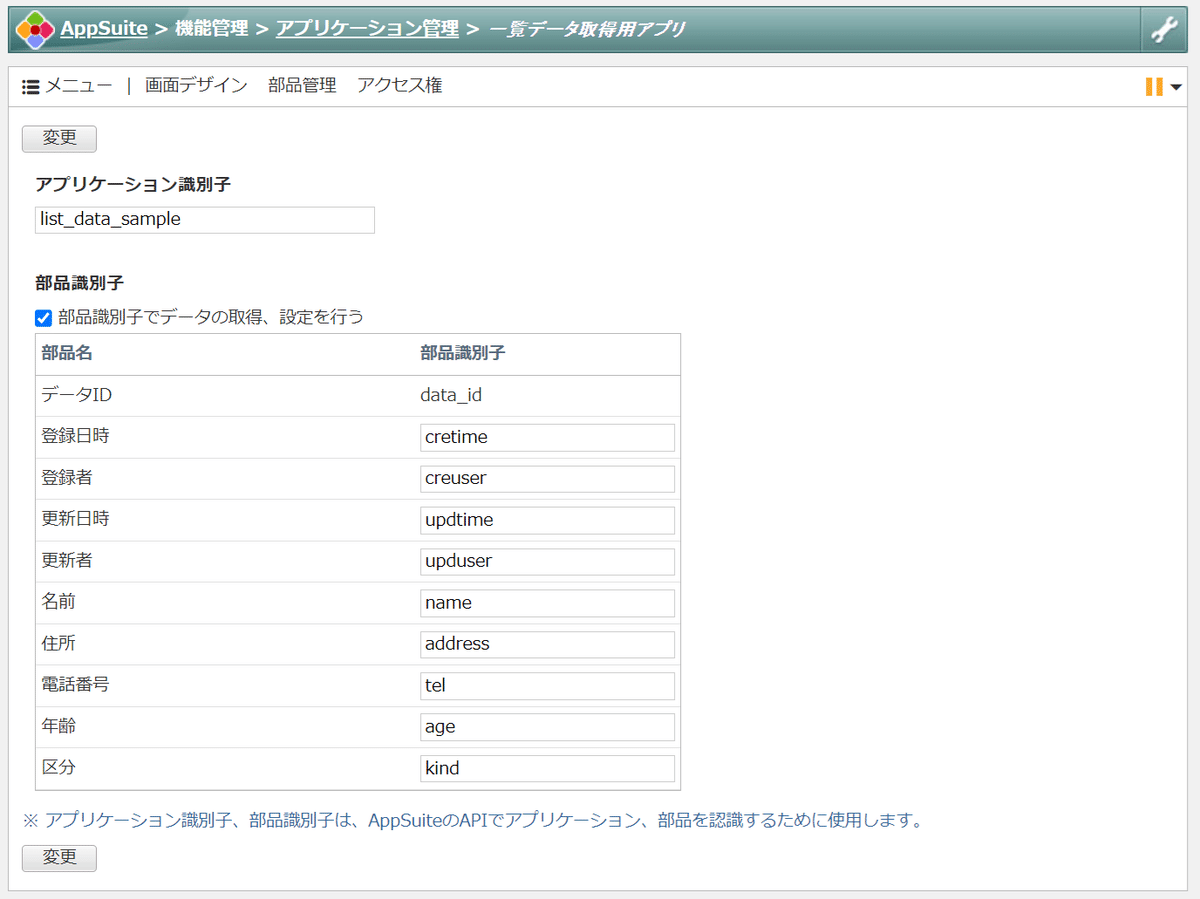Click the 名前 row label
Image resolution: width=1200 pixels, height=899 pixels.
58,602
